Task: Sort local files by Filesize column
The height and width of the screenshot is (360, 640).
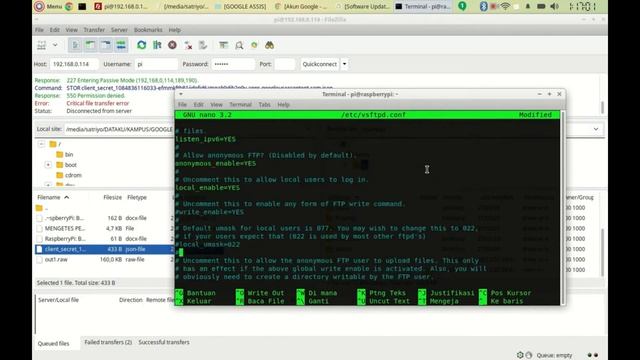Action: [x=112, y=197]
